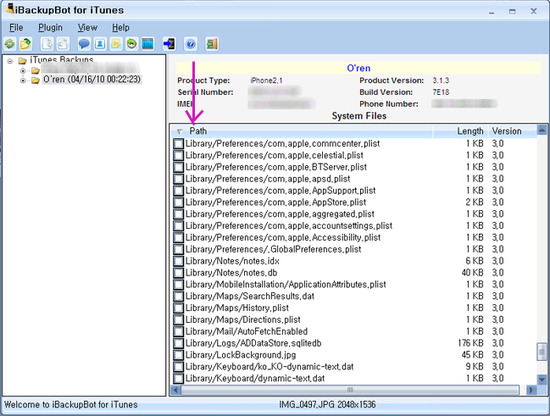The height and width of the screenshot is (416, 550).
Task: Click the open backup folder toolbar icon
Action: click(x=26, y=44)
